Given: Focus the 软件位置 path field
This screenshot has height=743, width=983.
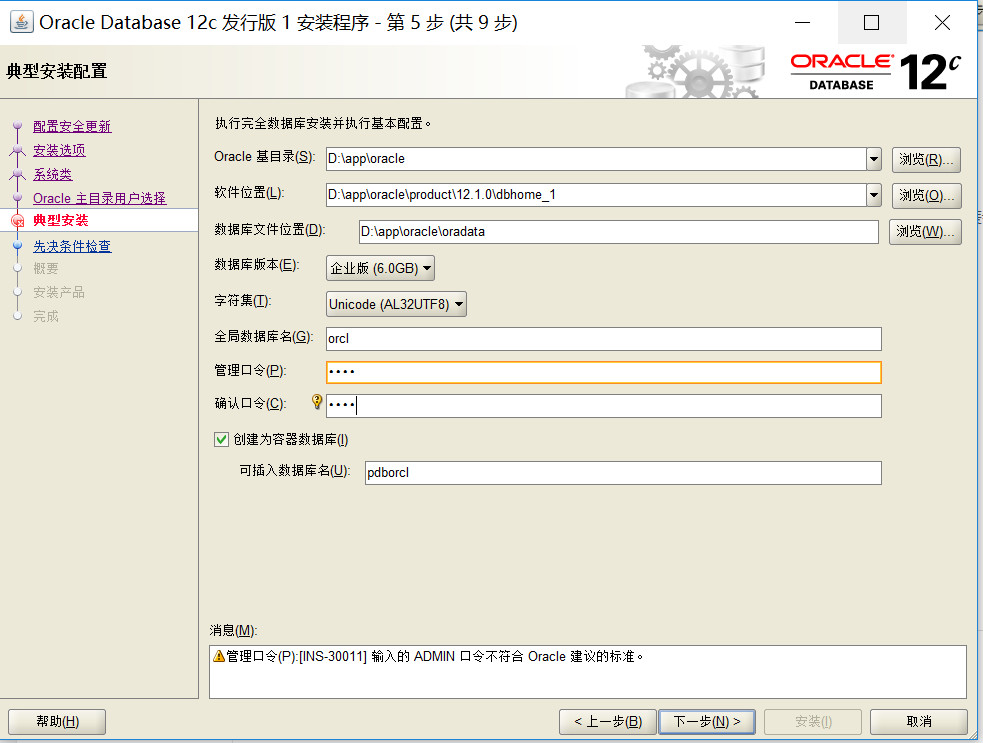Looking at the screenshot, I should (596, 195).
